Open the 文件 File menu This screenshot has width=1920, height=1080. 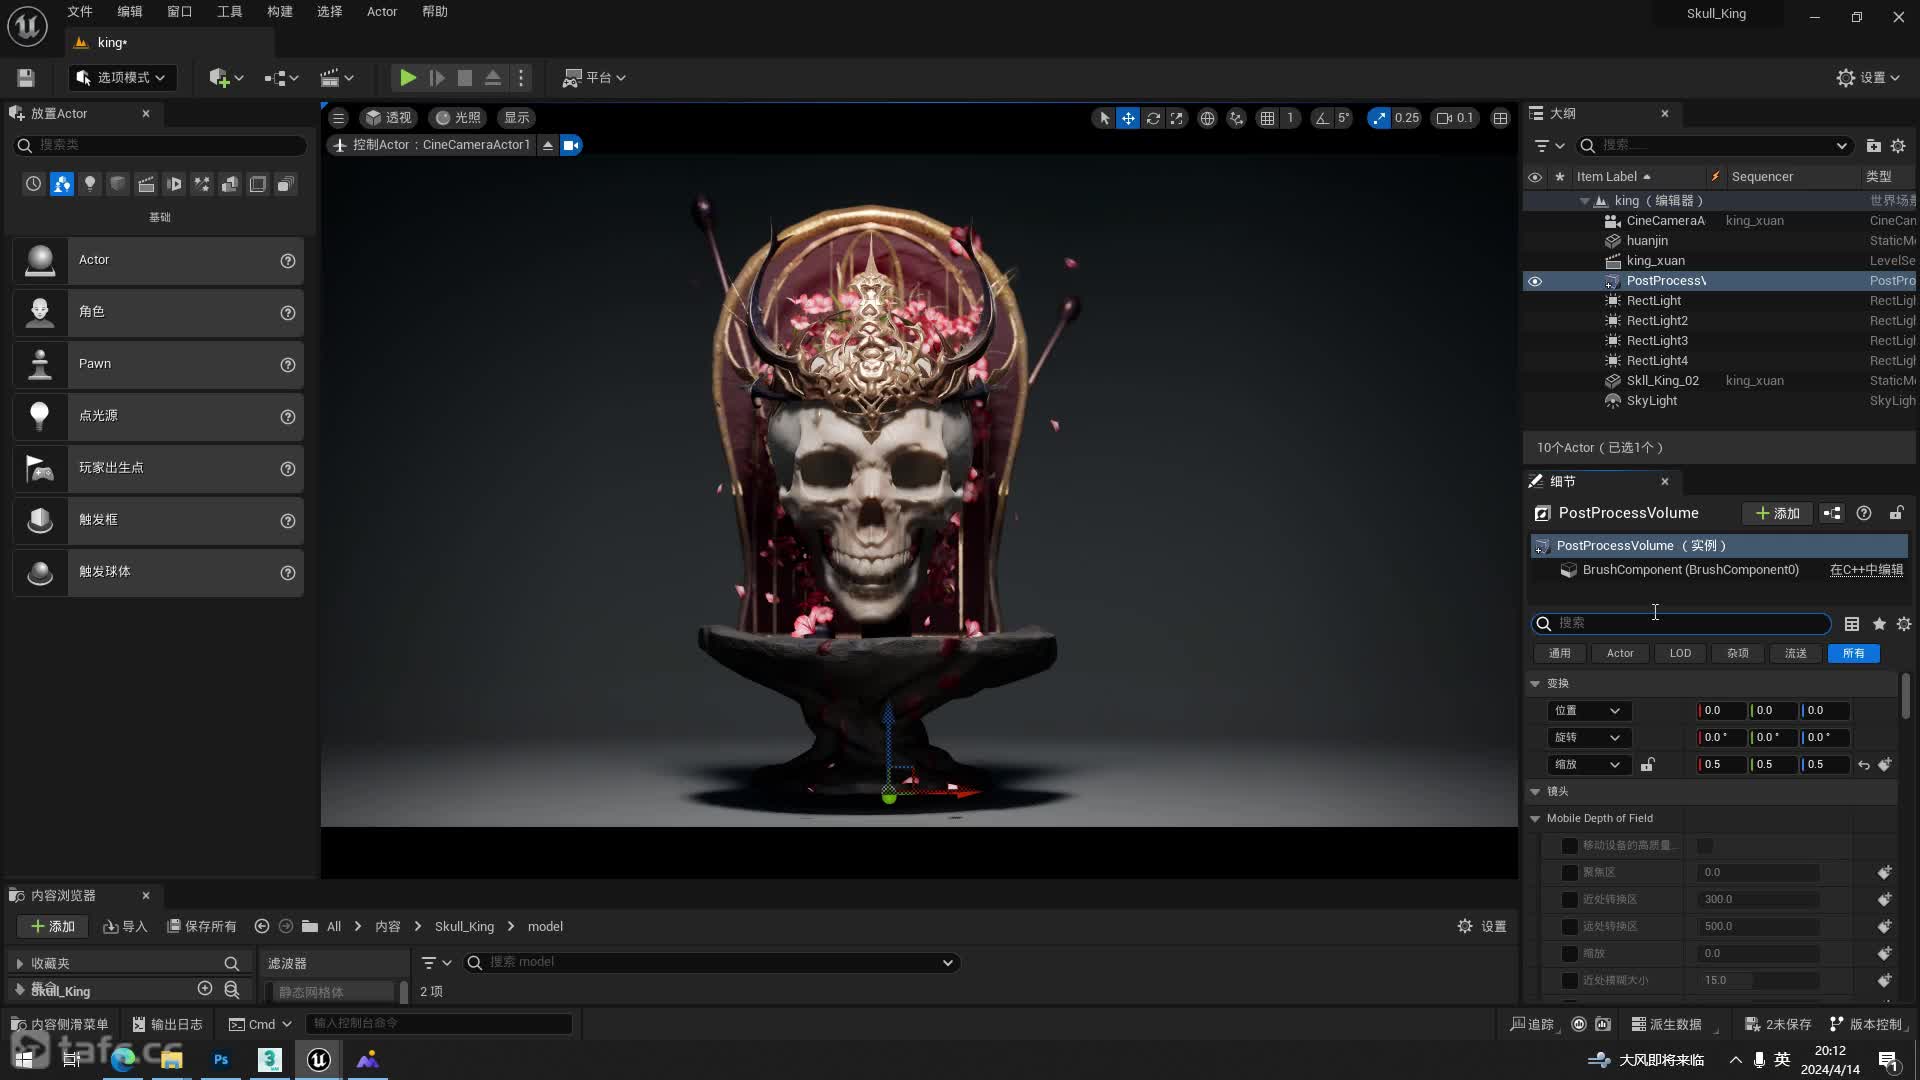click(80, 12)
